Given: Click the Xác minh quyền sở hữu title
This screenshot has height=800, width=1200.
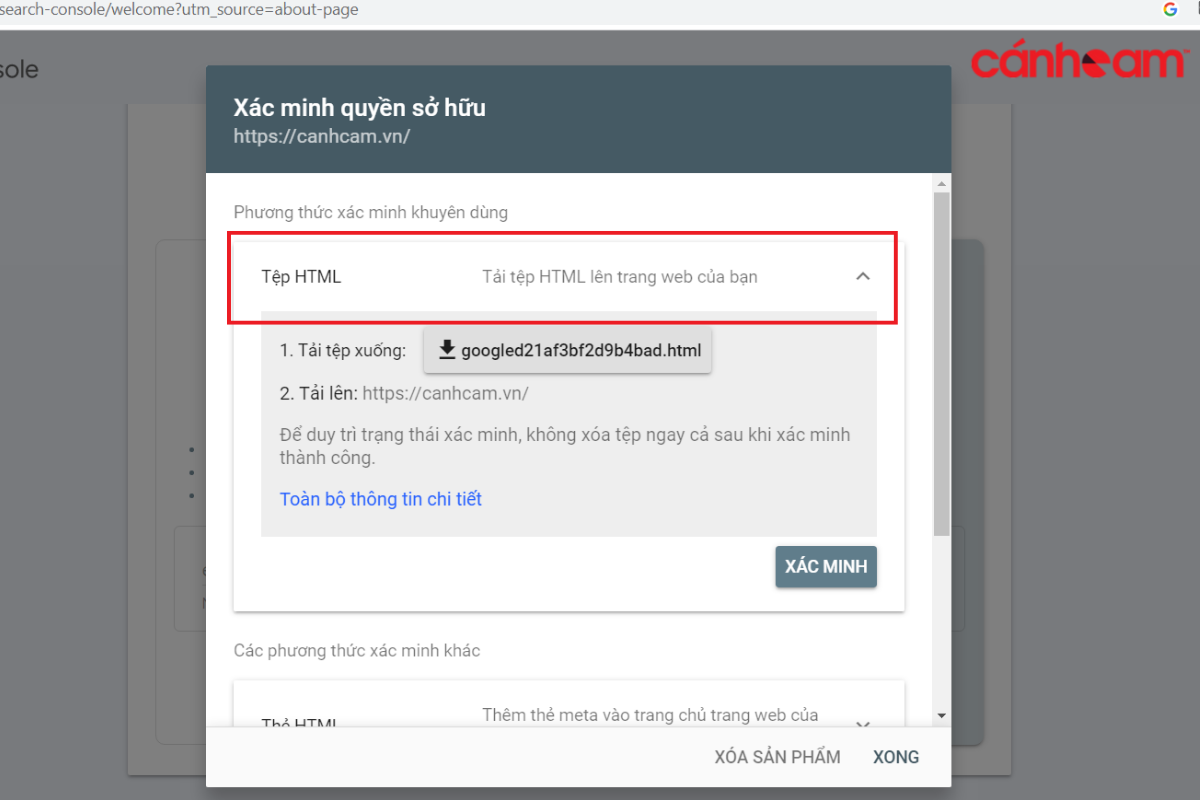Looking at the screenshot, I should [x=360, y=108].
